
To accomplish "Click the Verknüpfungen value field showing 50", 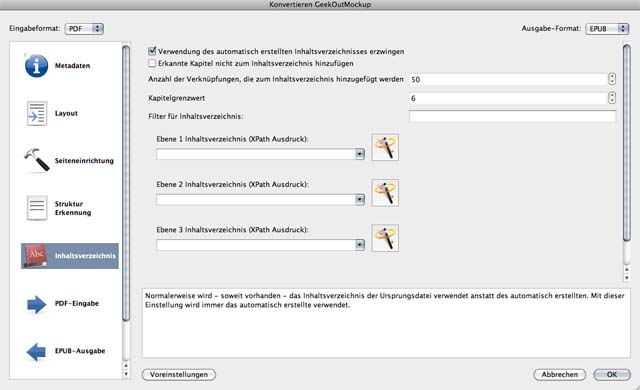I will coord(508,79).
